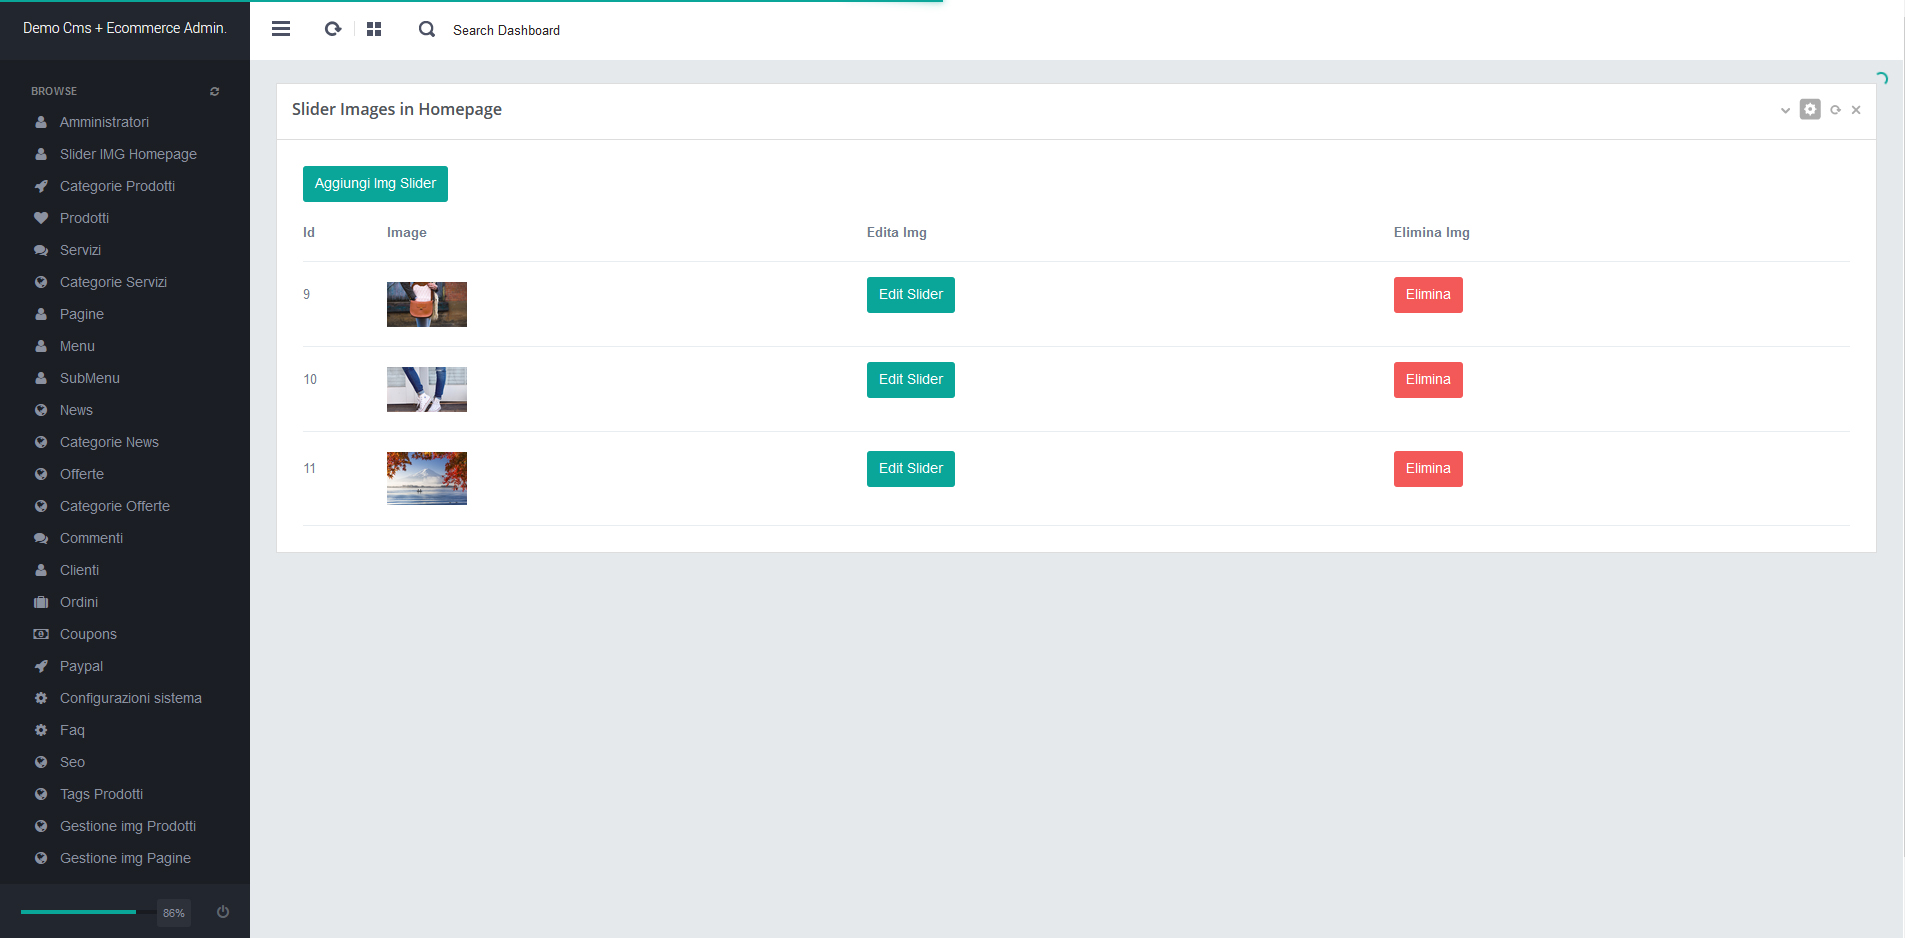Click the Search Dashboard input field
This screenshot has height=938, width=1905.
click(506, 30)
